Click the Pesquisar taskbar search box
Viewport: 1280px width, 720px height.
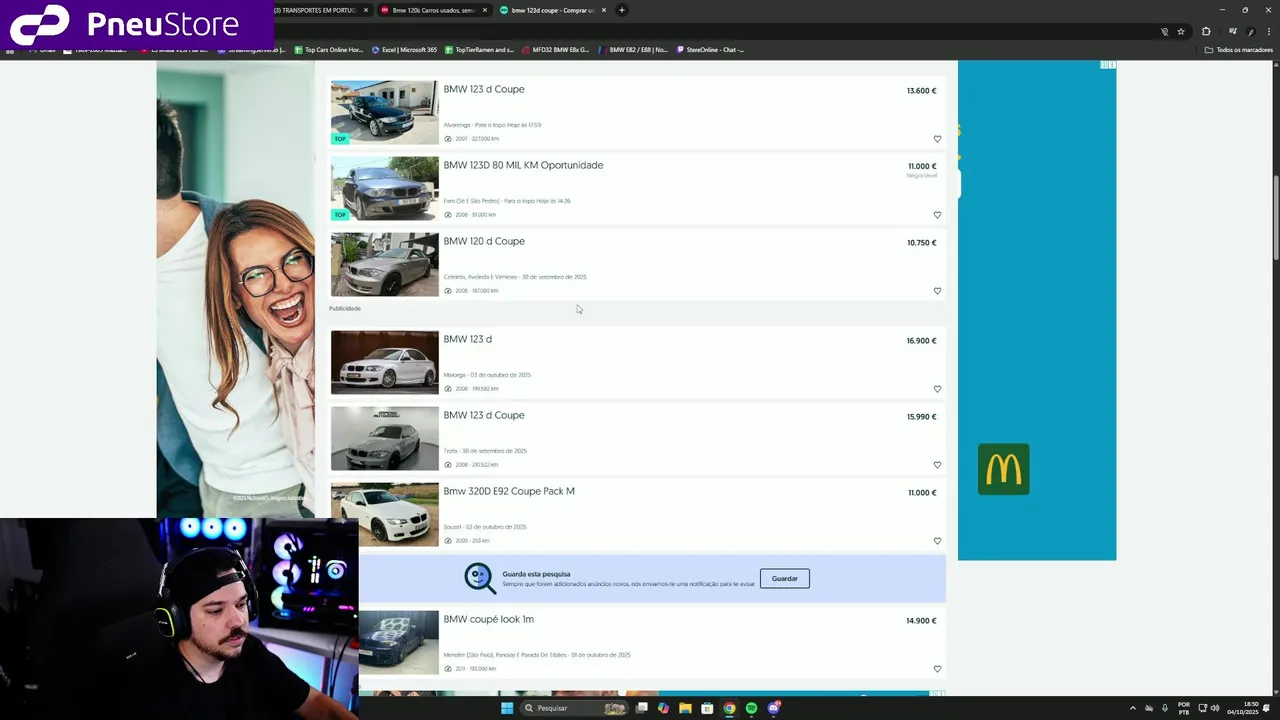pyautogui.click(x=572, y=708)
